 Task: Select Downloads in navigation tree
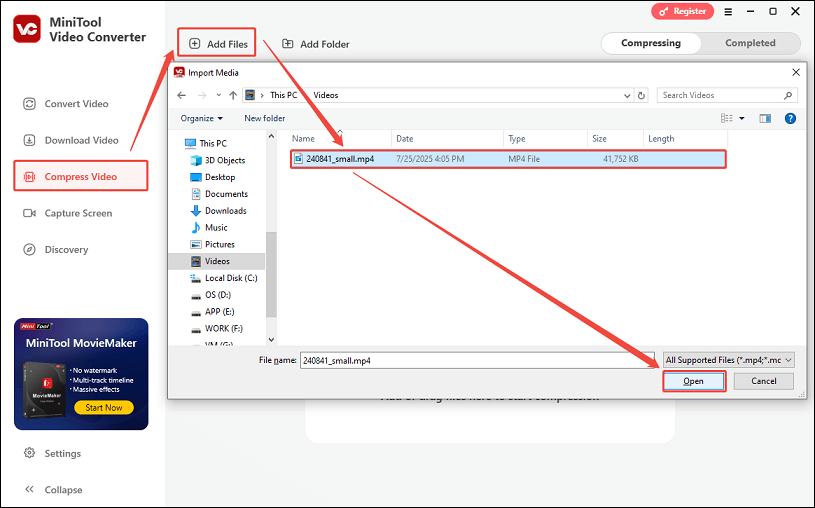(x=219, y=211)
